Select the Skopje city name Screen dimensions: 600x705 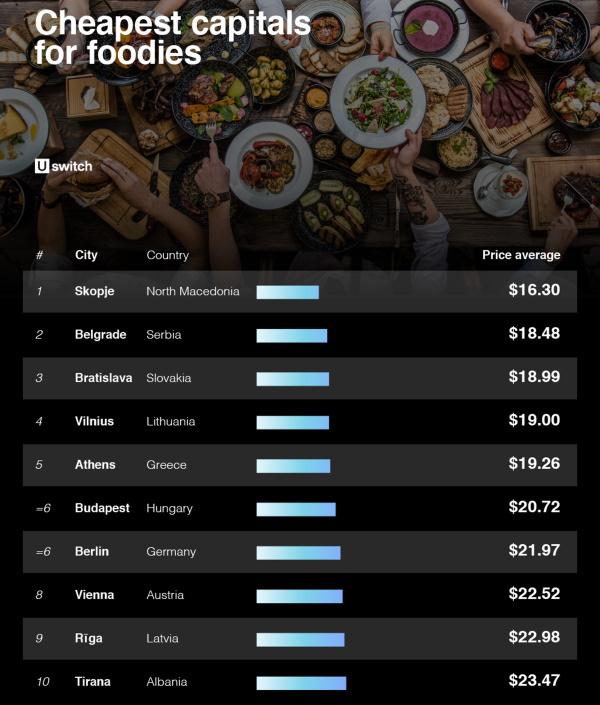[x=94, y=291]
